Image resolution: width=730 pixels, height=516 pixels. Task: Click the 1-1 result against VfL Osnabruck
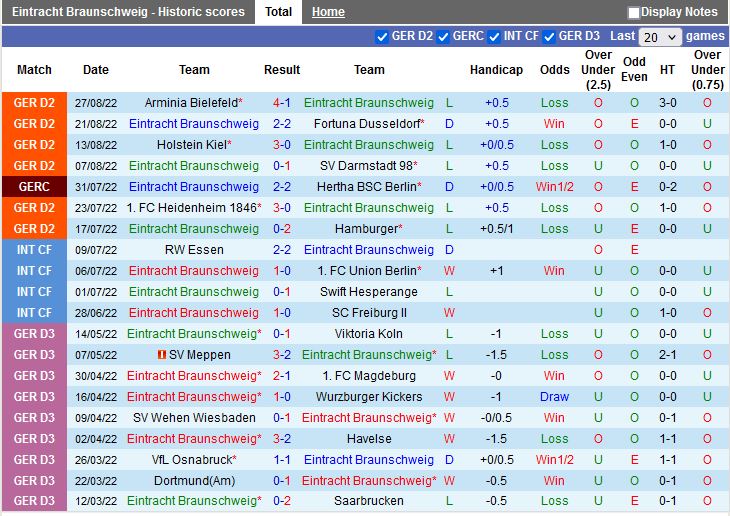pos(282,460)
